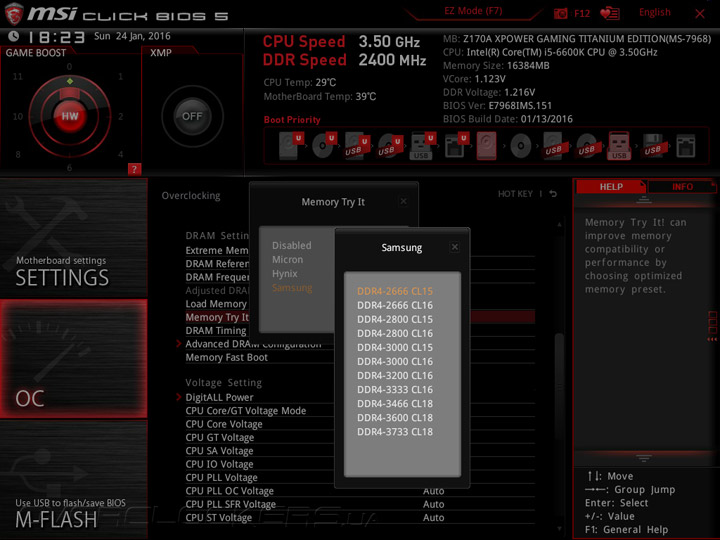Open Memory Fast Boot setting
This screenshot has width=720, height=540.
(x=226, y=357)
